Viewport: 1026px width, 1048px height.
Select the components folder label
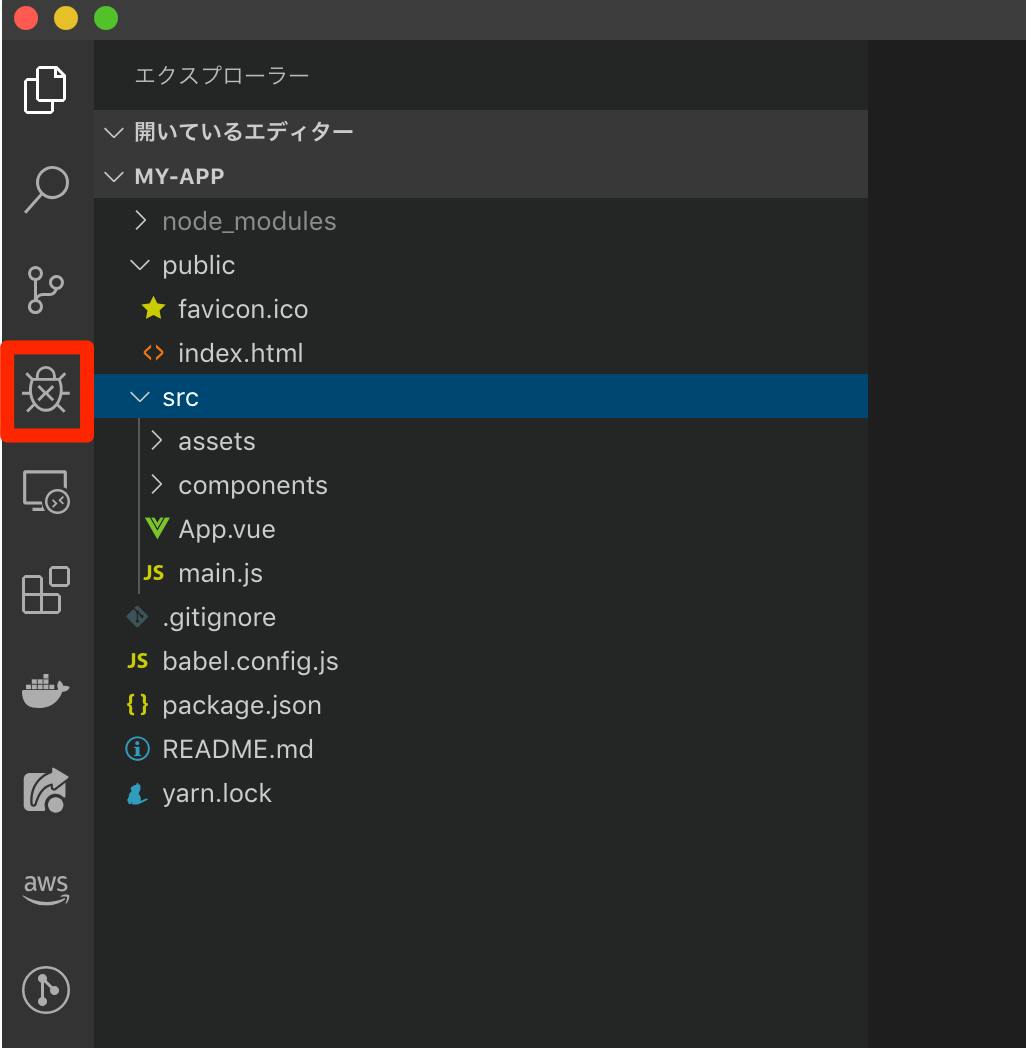[253, 486]
